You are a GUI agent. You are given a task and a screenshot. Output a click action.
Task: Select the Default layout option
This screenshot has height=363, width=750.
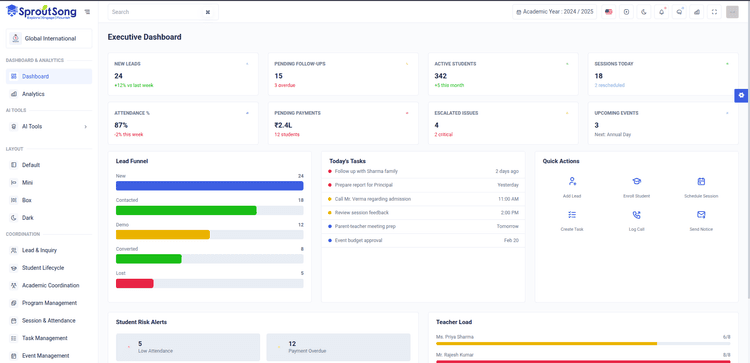pos(49,165)
